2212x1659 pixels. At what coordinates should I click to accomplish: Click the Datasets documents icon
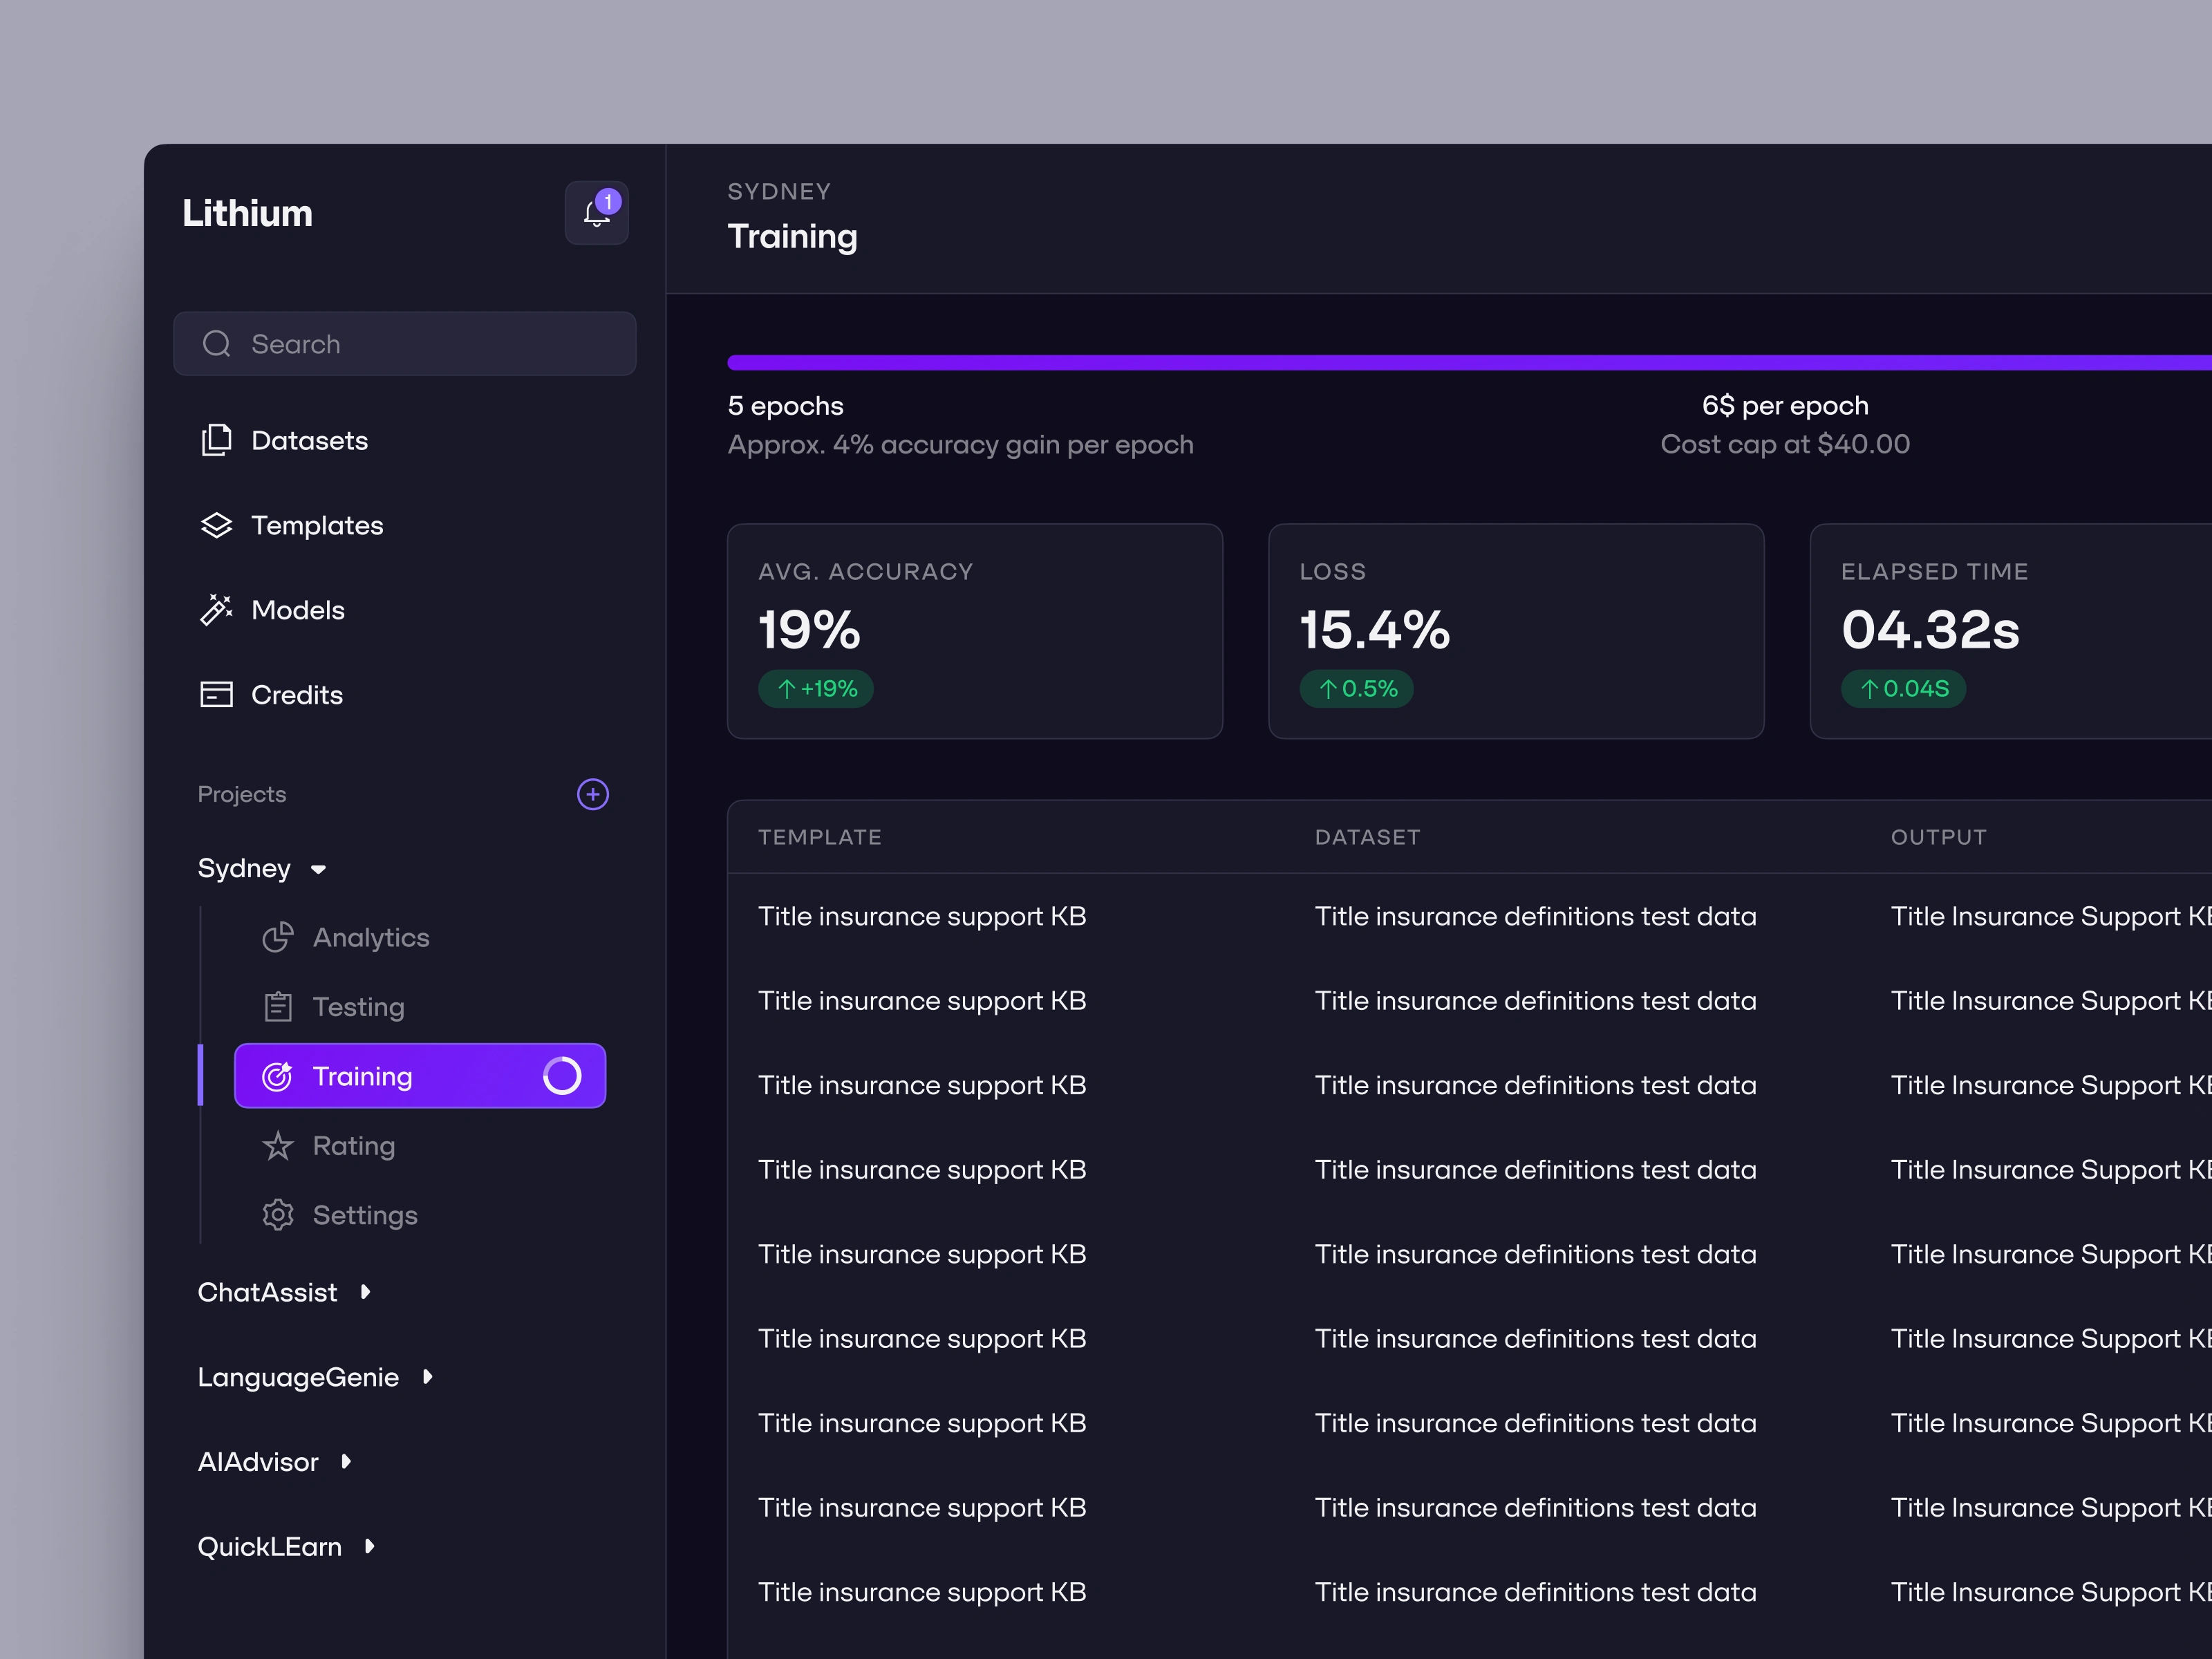[216, 441]
